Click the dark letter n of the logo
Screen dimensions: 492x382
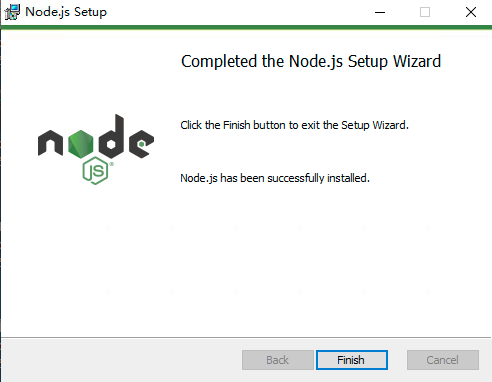[50, 143]
